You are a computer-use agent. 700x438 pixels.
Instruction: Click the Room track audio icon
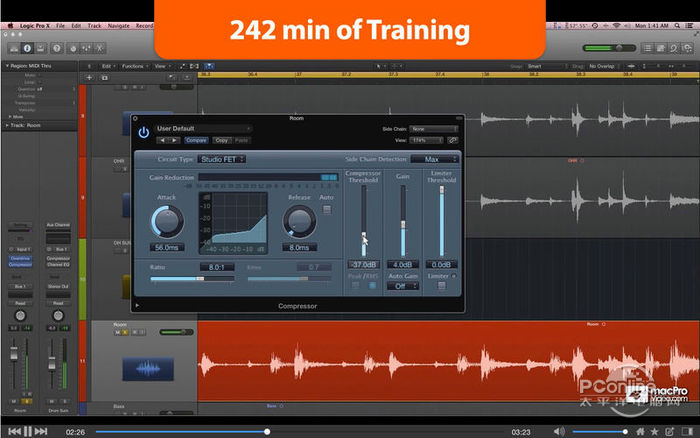[148, 369]
